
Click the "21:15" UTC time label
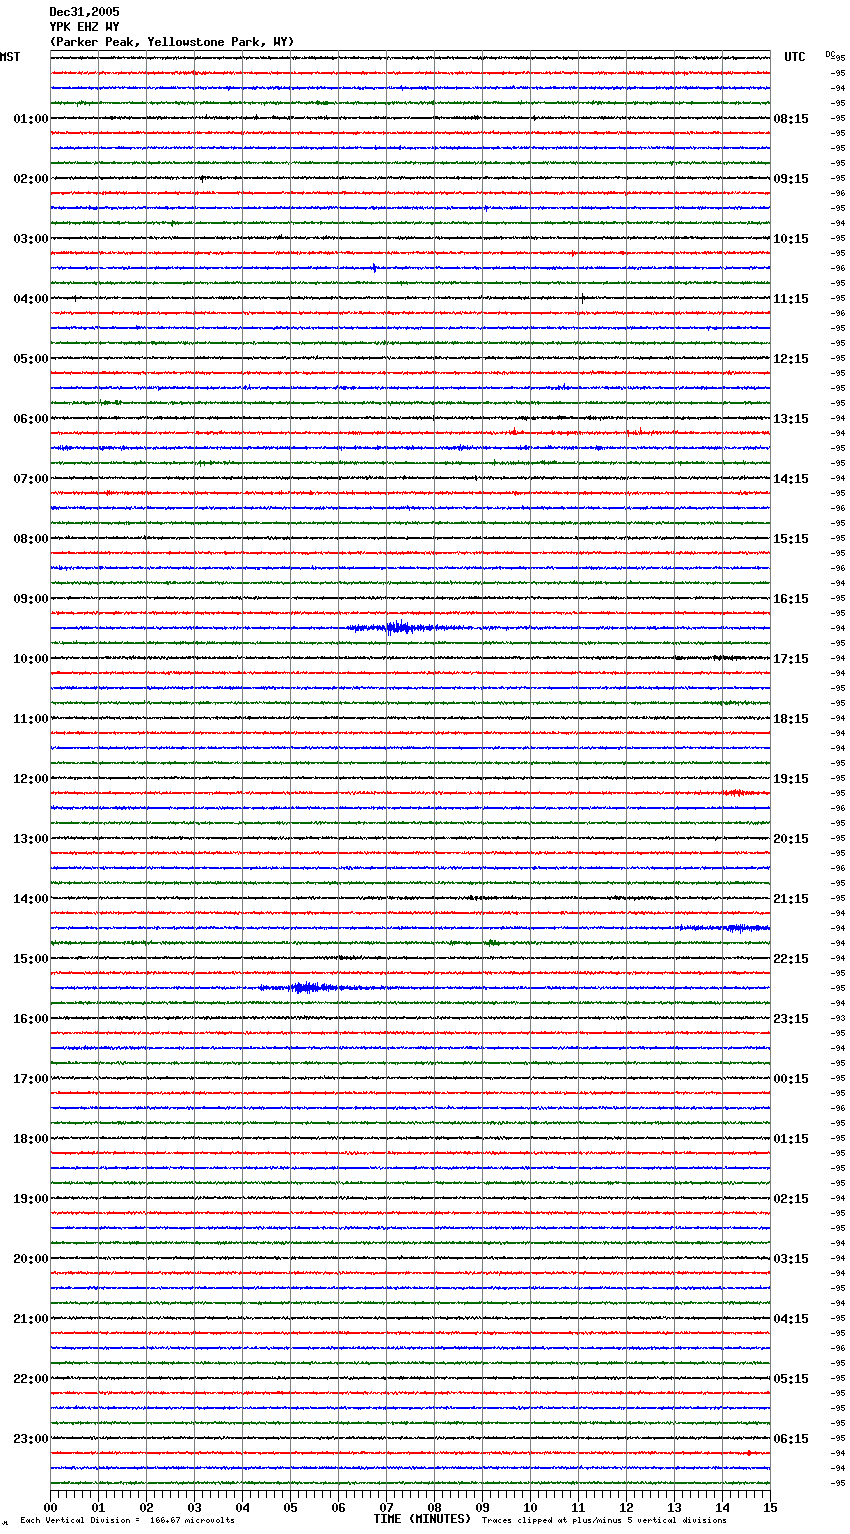(x=791, y=899)
